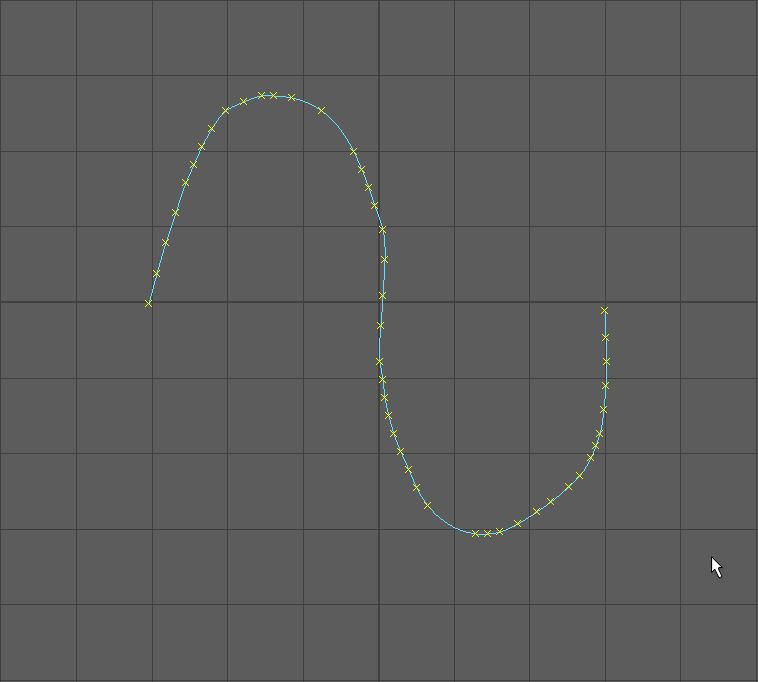Pick the first point right of the trough cluster
Screen dimensions: 758x682
click(x=517, y=523)
